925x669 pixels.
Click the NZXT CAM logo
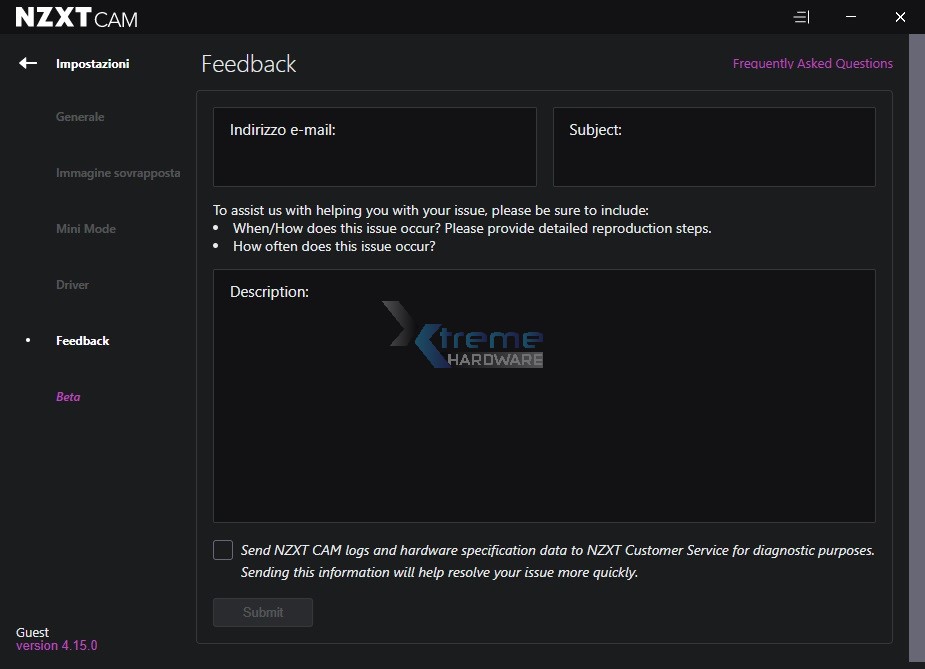(77, 17)
